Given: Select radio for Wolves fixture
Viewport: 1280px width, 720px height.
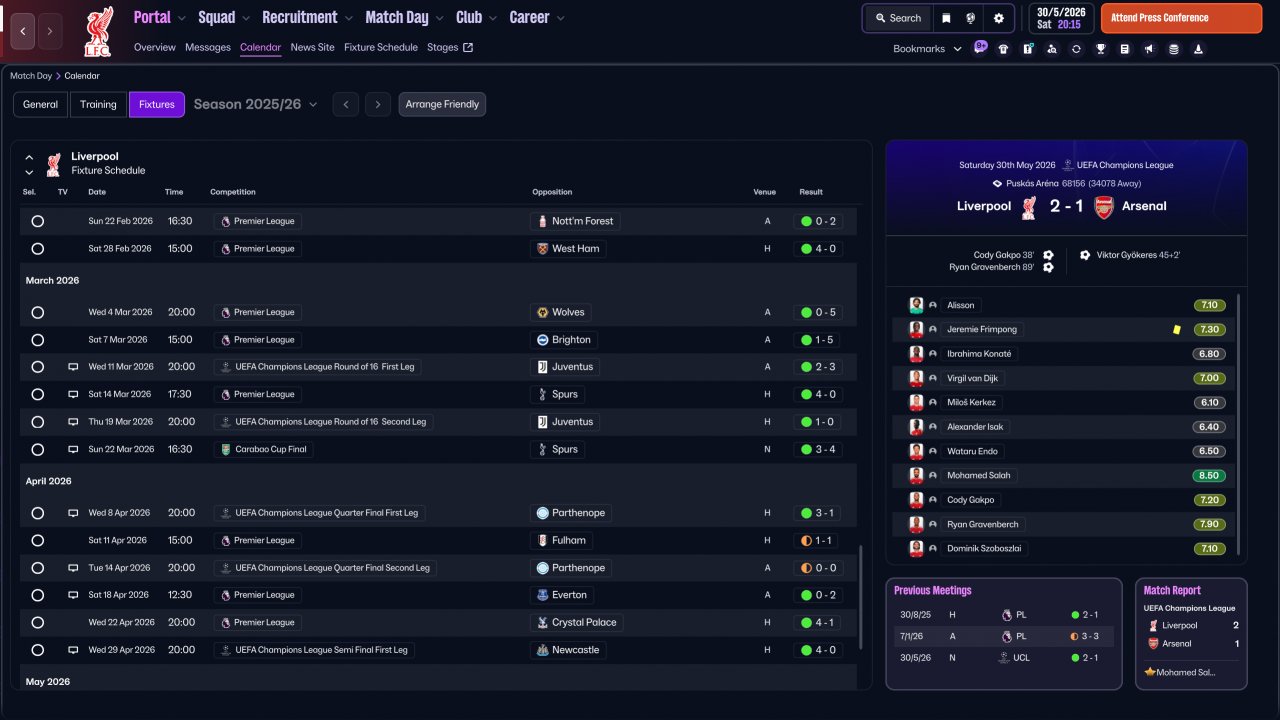Looking at the screenshot, I should pyautogui.click(x=38, y=312).
